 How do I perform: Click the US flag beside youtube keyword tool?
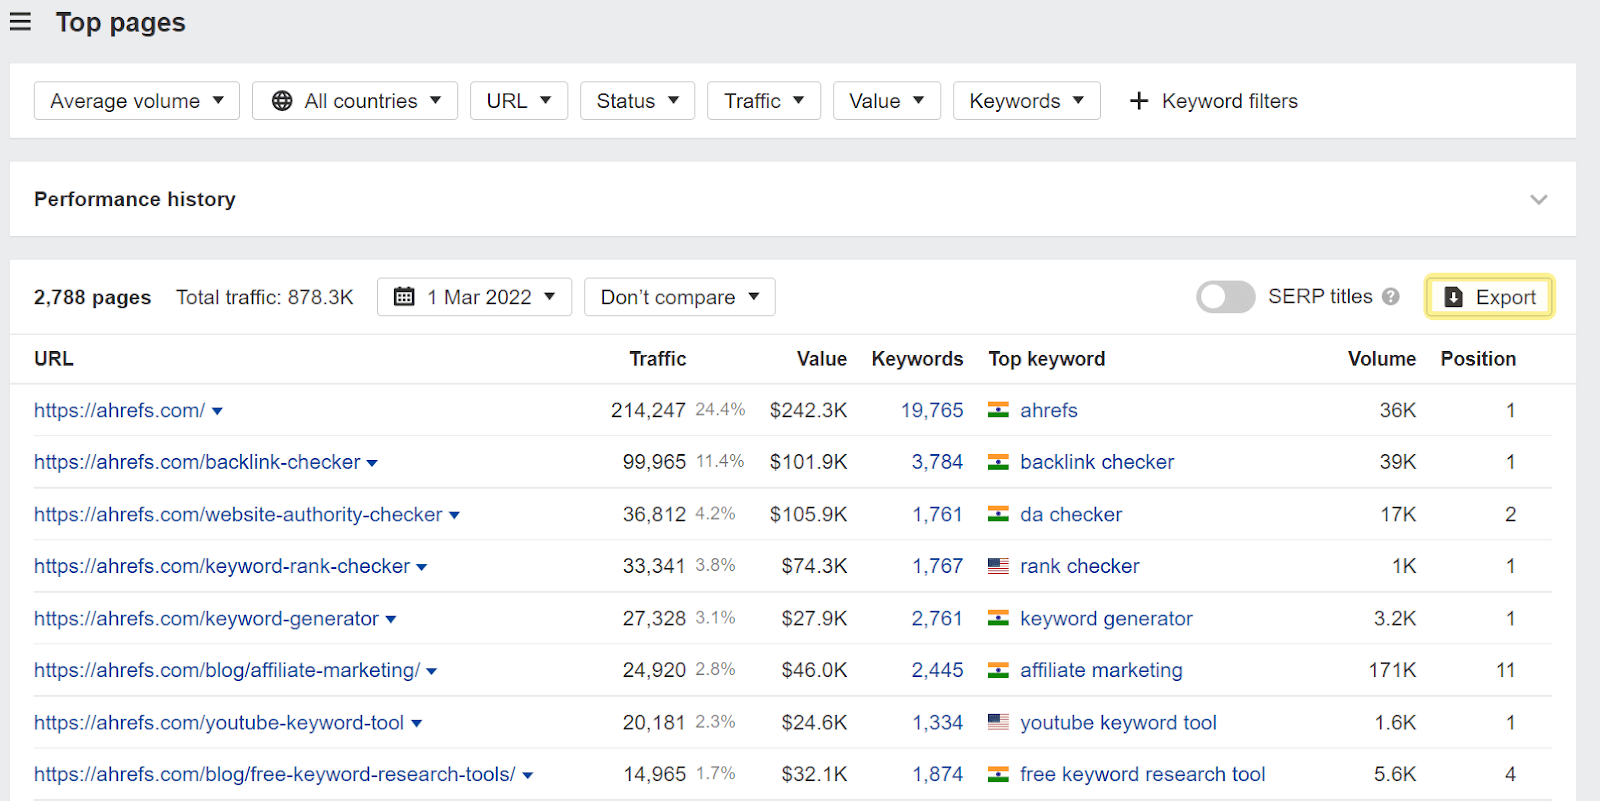(998, 722)
